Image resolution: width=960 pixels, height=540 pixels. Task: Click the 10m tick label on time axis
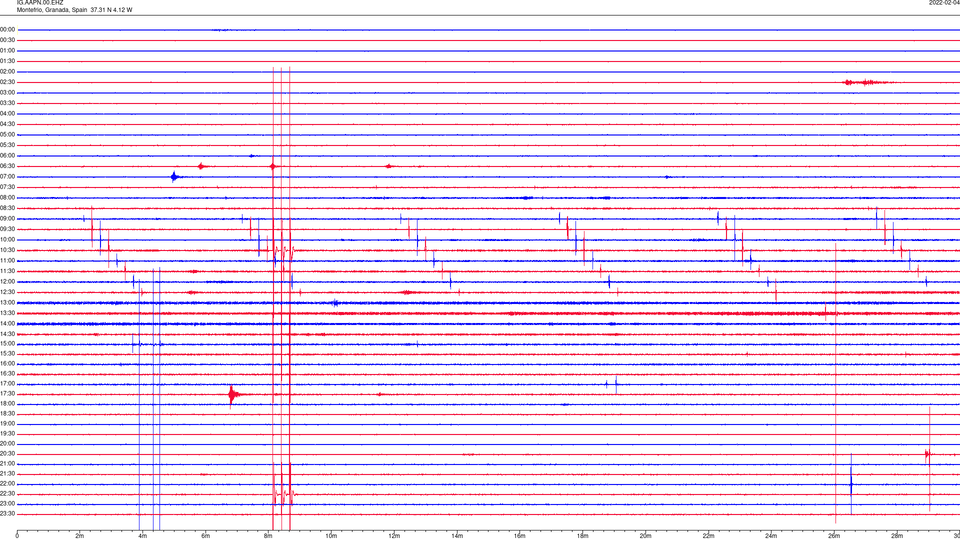point(331,536)
